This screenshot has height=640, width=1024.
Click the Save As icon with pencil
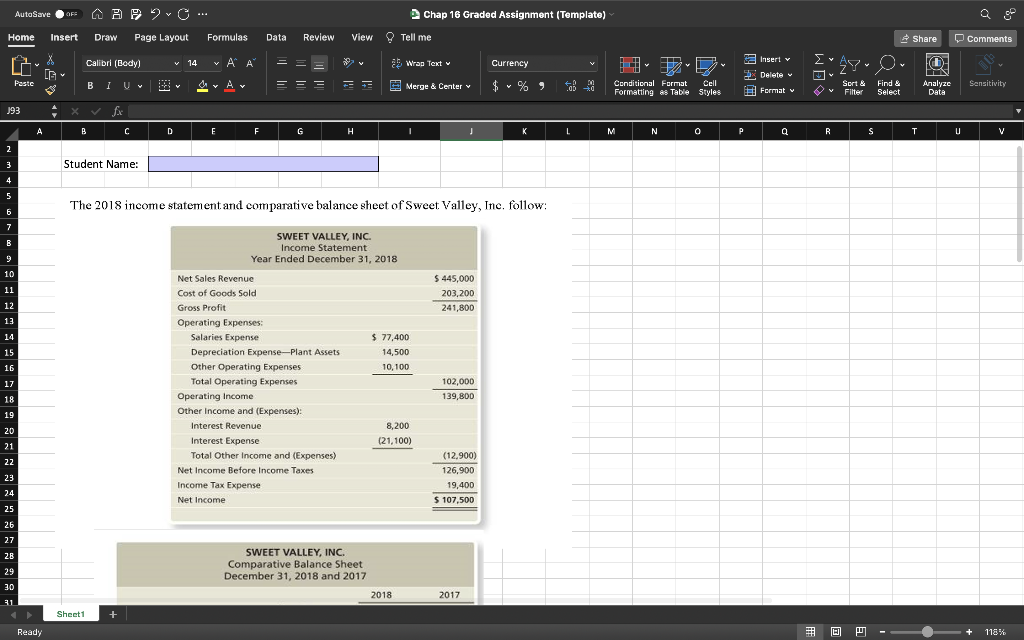136,14
